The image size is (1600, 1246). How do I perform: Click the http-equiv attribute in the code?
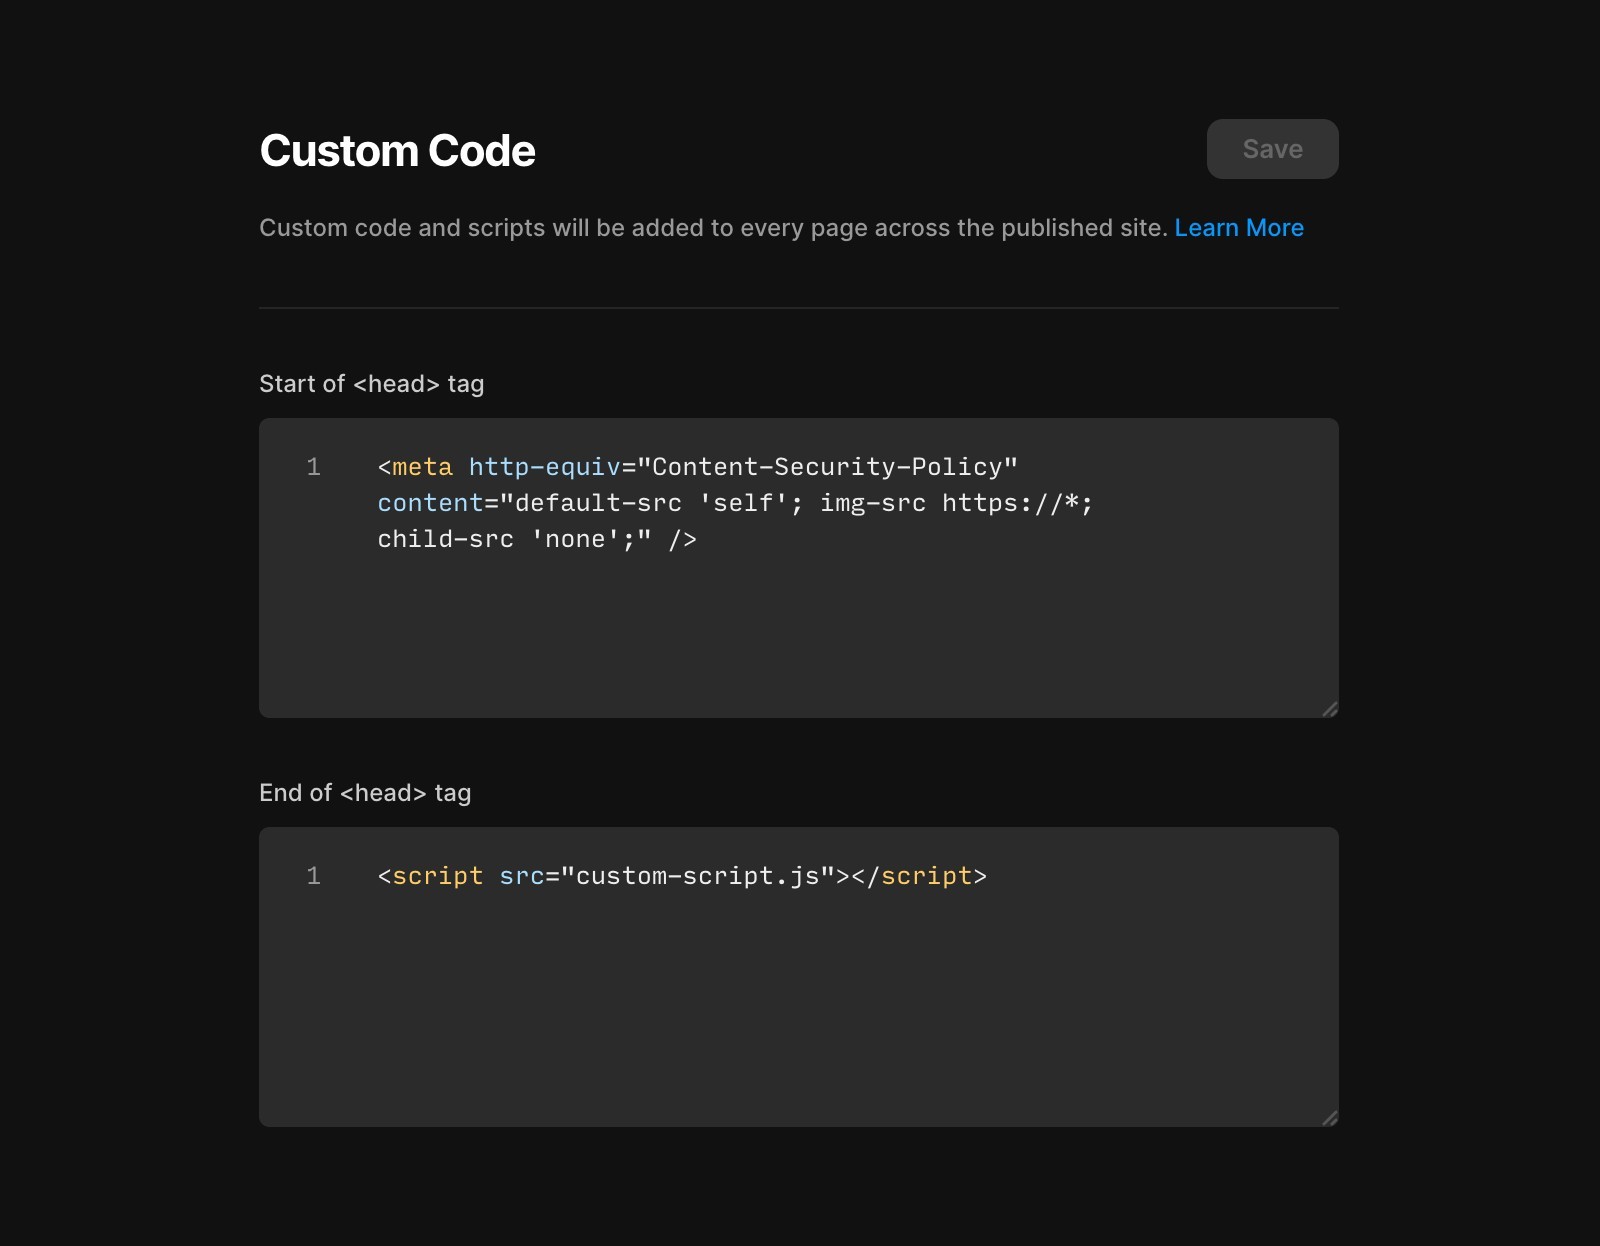pyautogui.click(x=545, y=467)
